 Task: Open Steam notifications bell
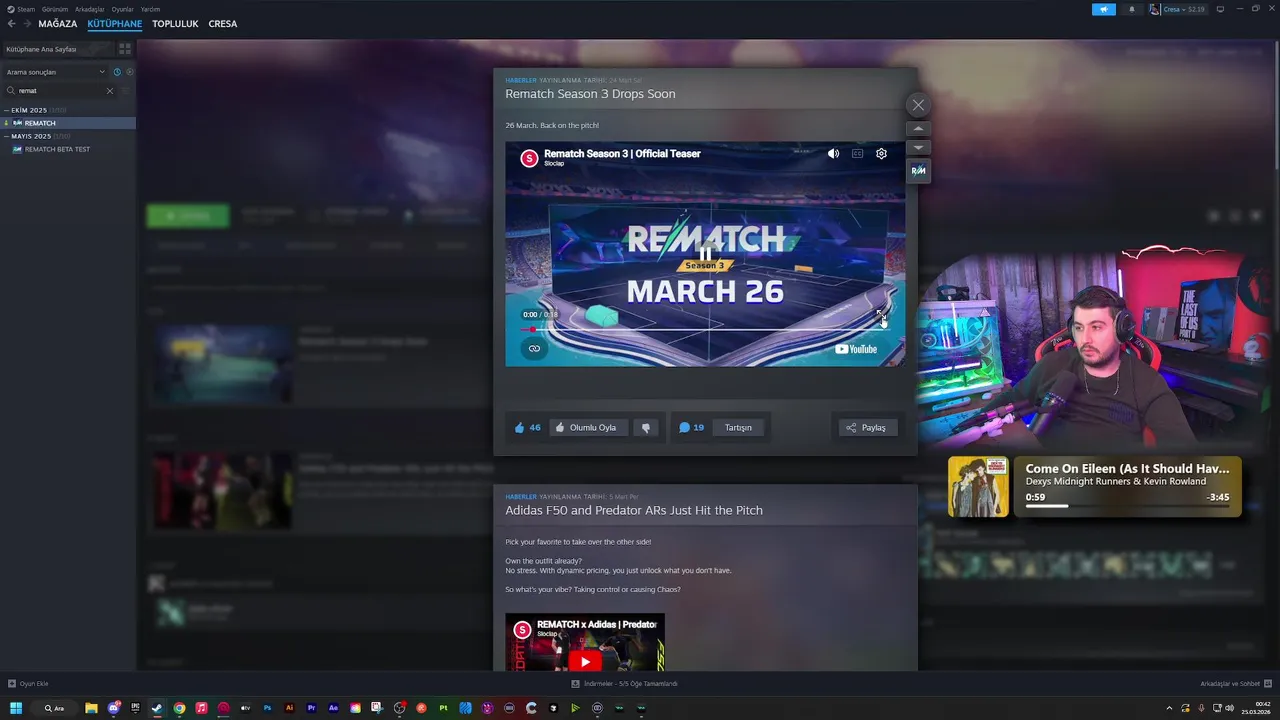click(1132, 9)
